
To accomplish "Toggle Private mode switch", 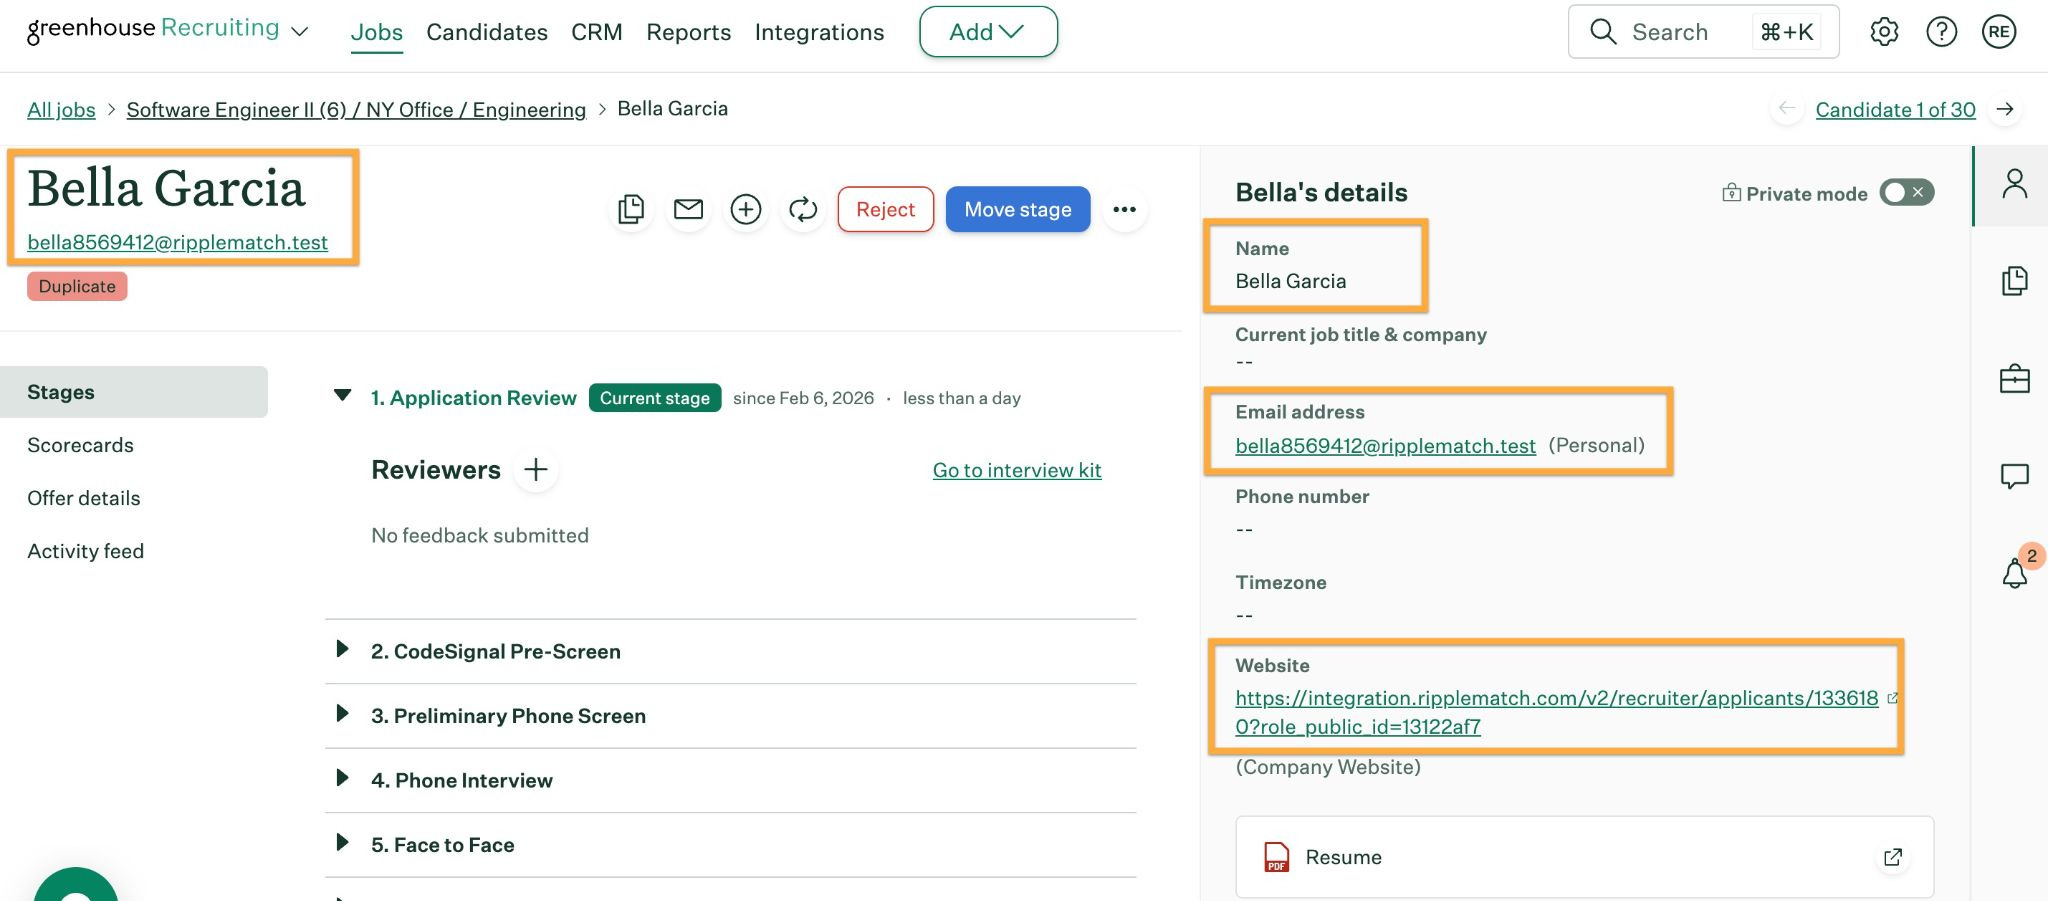I will (1906, 192).
